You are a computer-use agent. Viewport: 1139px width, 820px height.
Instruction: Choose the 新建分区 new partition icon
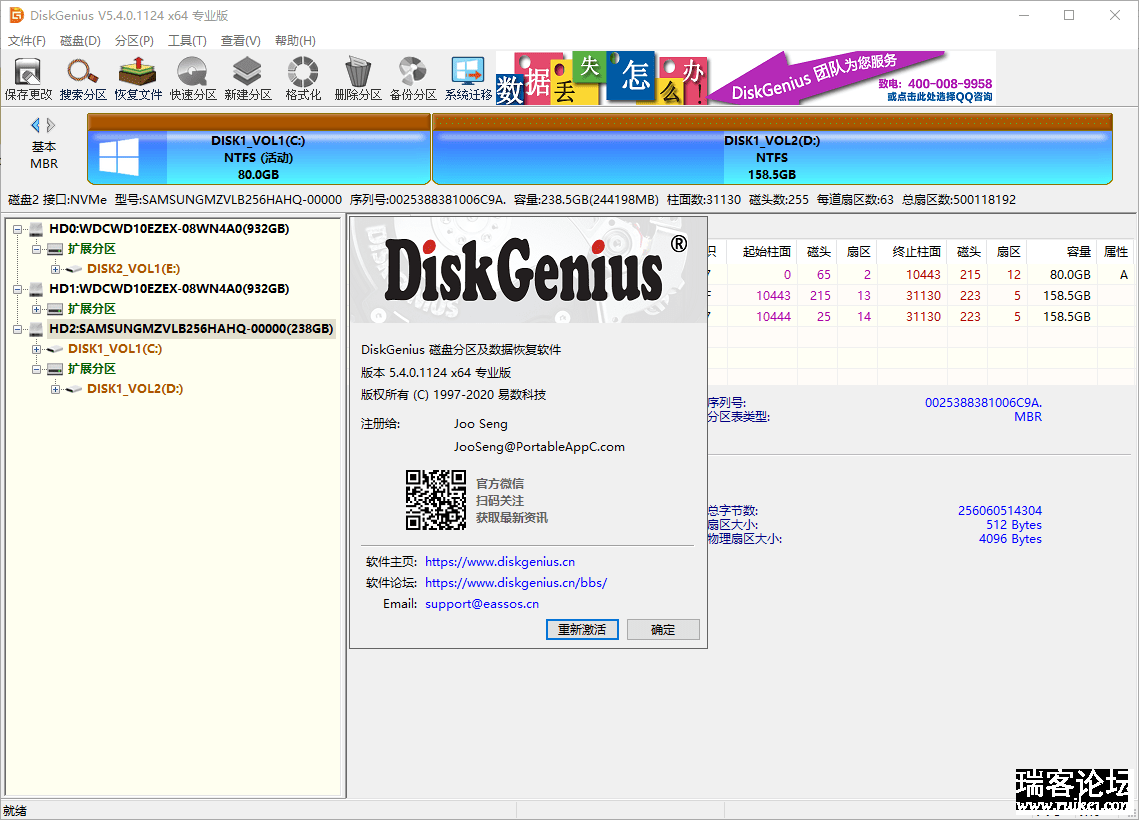[248, 78]
